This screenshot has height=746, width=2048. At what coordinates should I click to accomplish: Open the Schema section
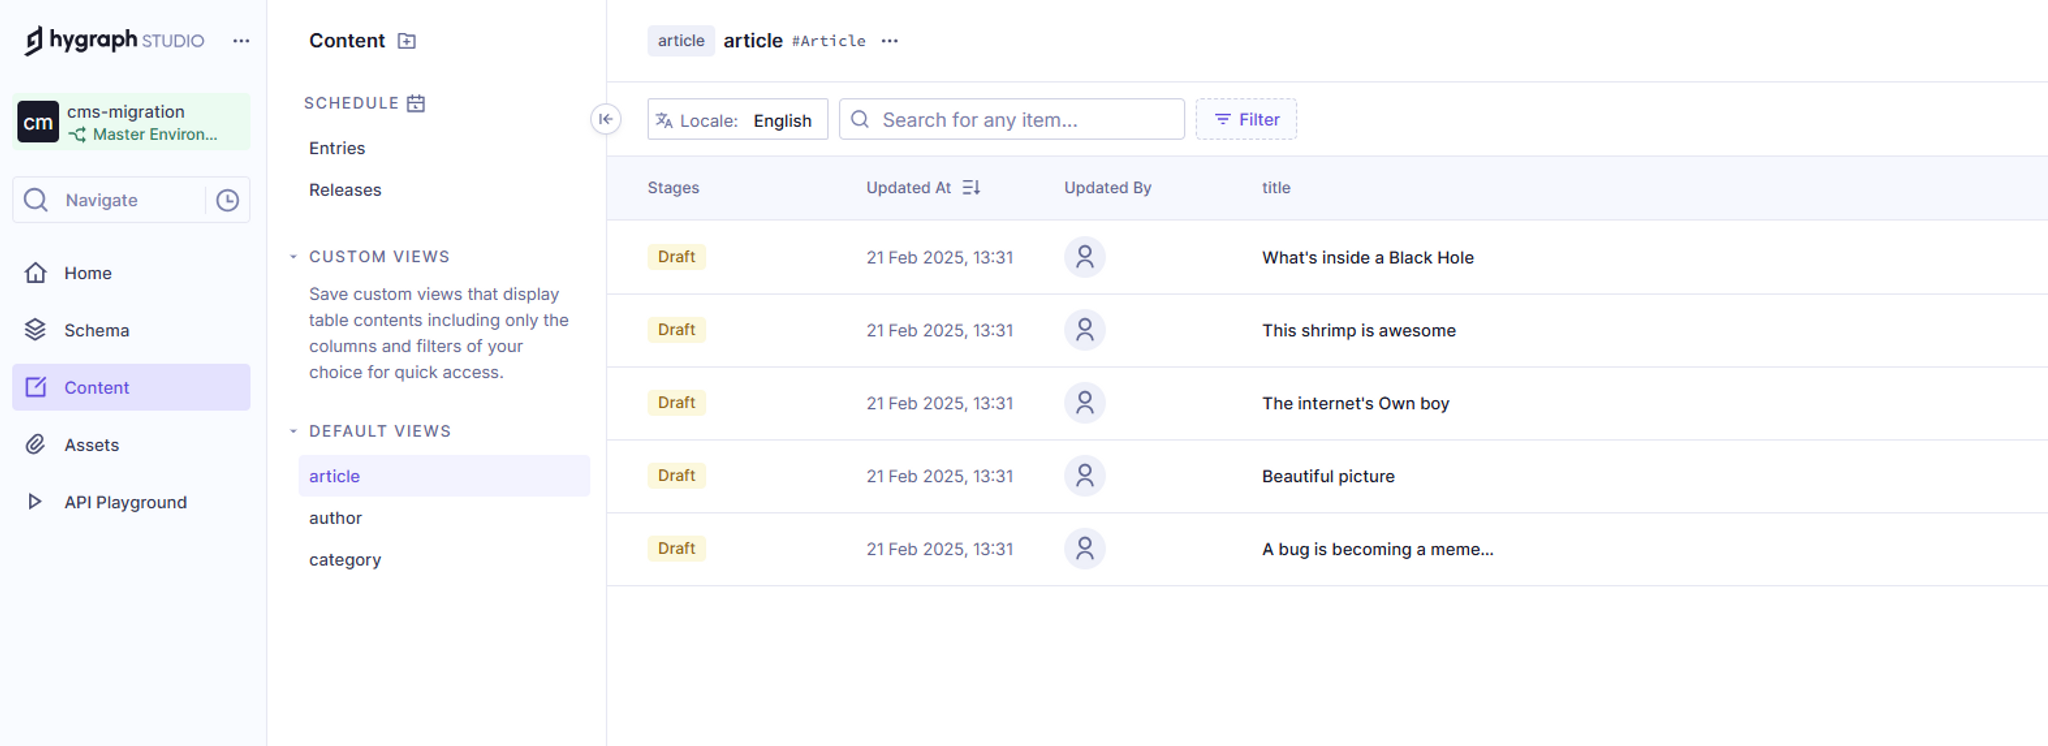tap(131, 330)
